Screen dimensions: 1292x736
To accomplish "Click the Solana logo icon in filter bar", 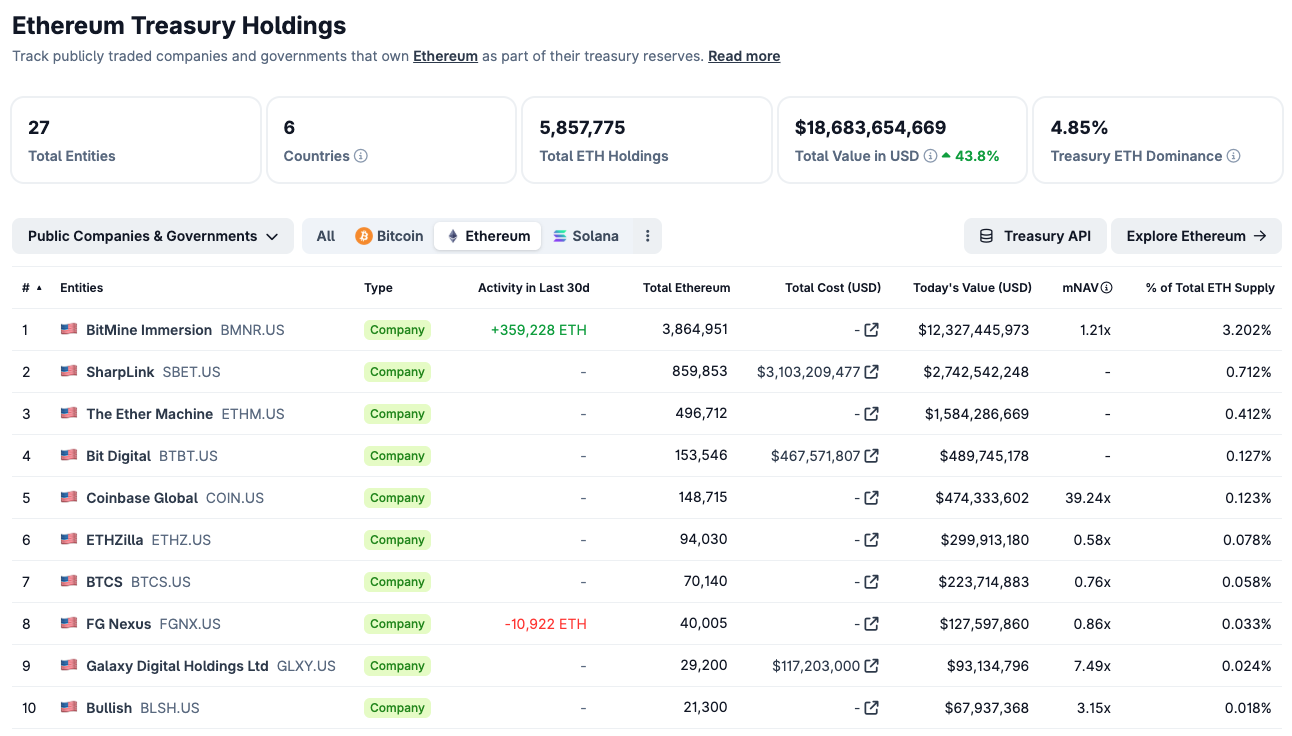I will pos(561,236).
